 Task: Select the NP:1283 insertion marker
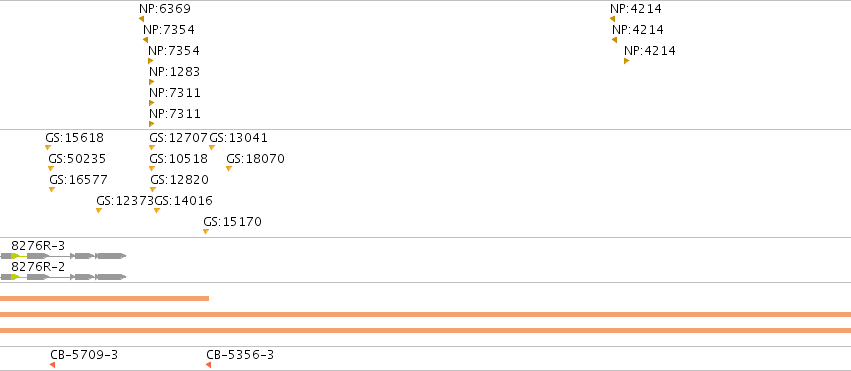151,82
